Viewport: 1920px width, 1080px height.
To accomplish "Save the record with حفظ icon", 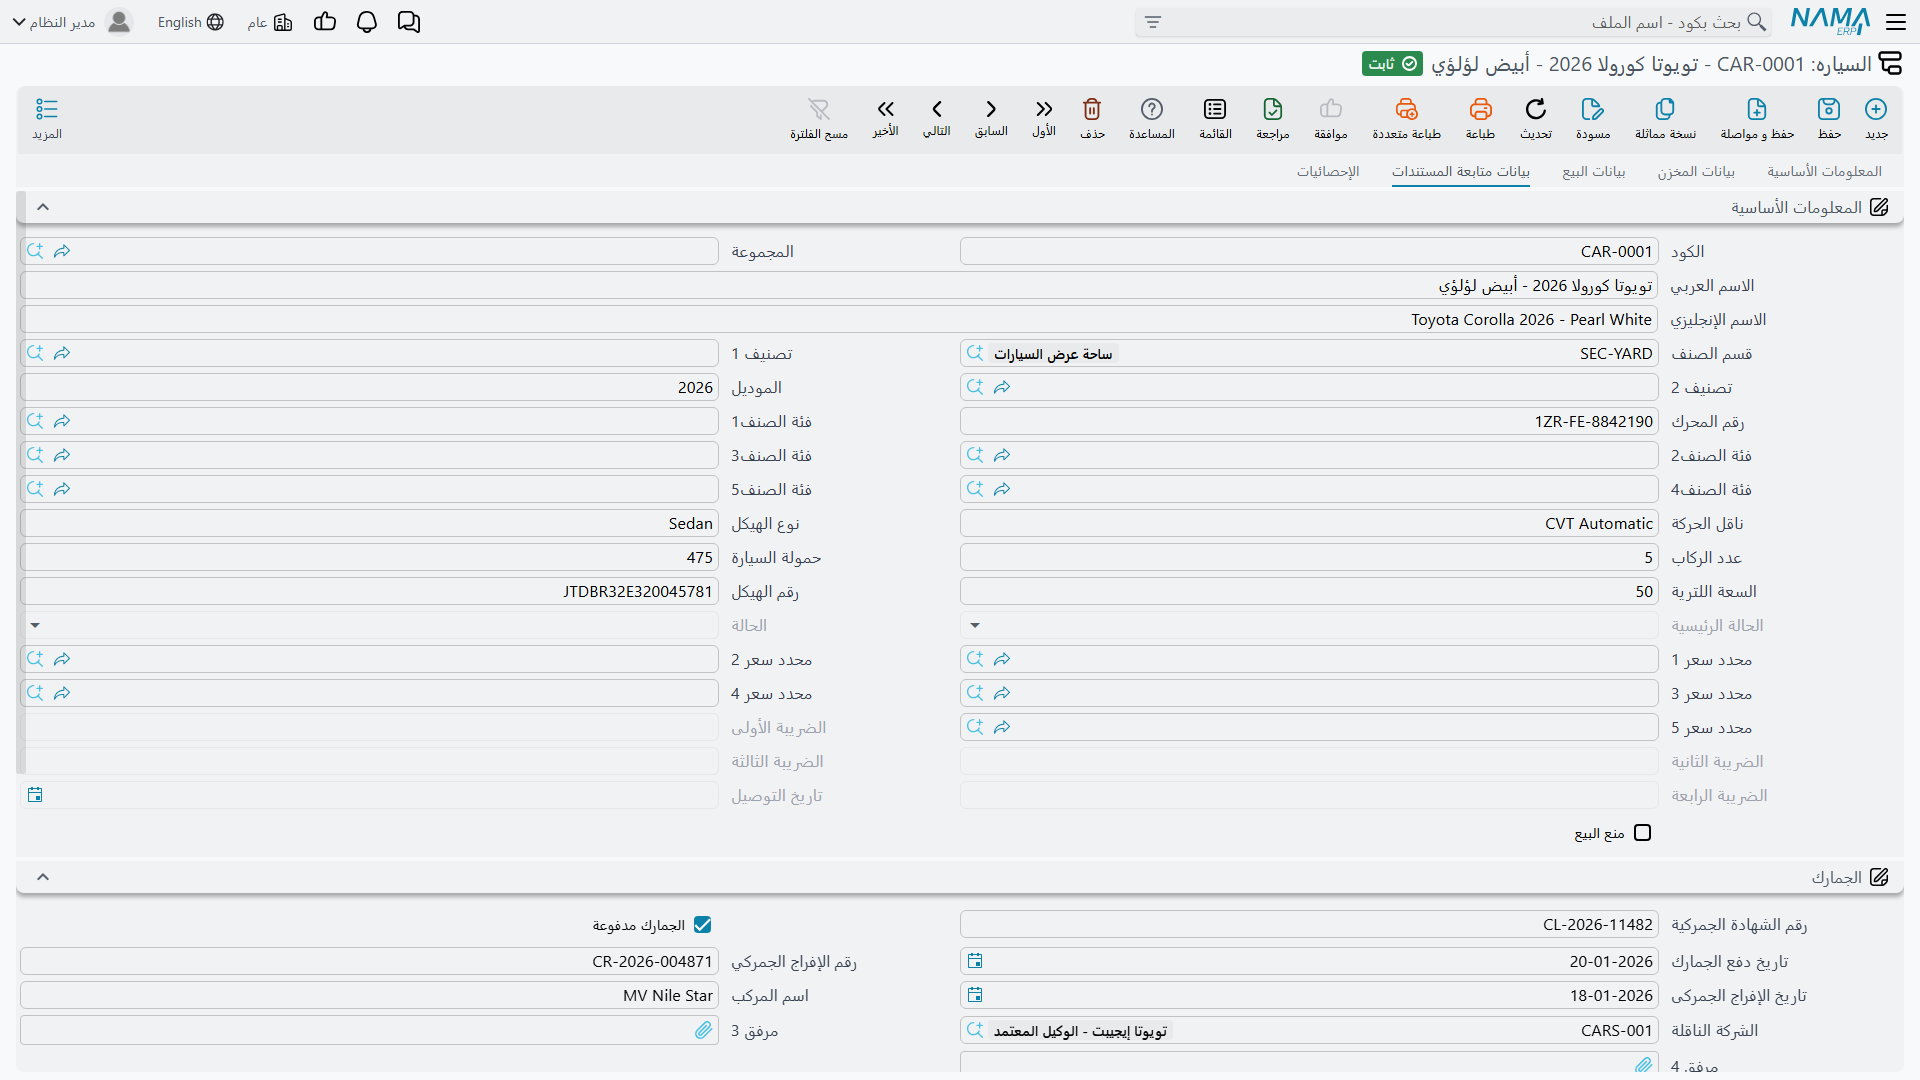I will [1829, 109].
